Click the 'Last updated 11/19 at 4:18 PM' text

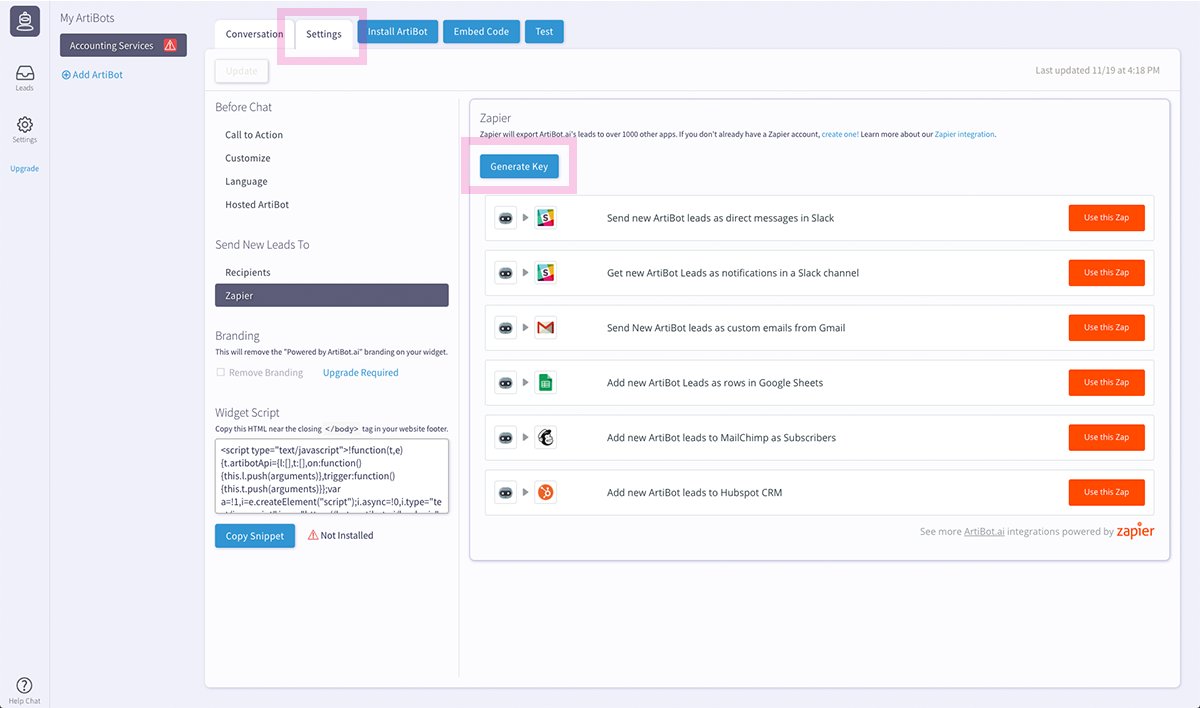pos(1098,71)
